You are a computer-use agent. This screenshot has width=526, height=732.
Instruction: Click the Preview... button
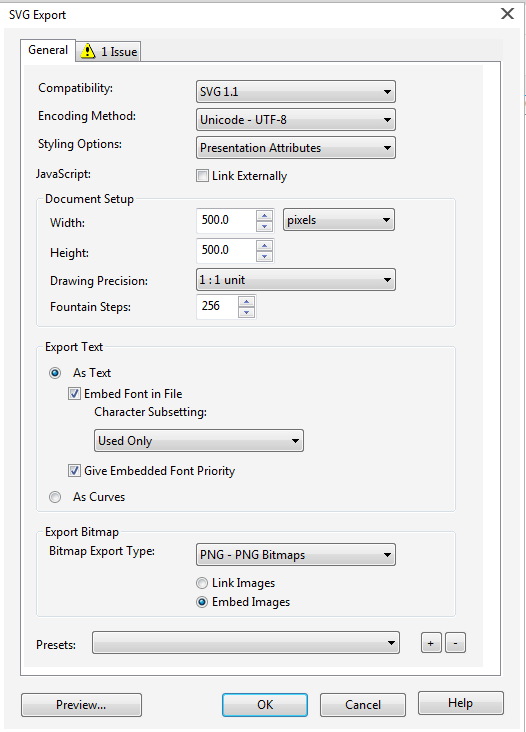pyautogui.click(x=81, y=704)
